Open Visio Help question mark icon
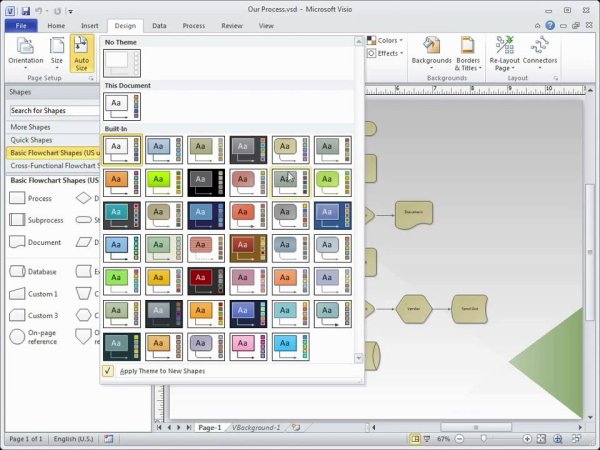 click(550, 26)
